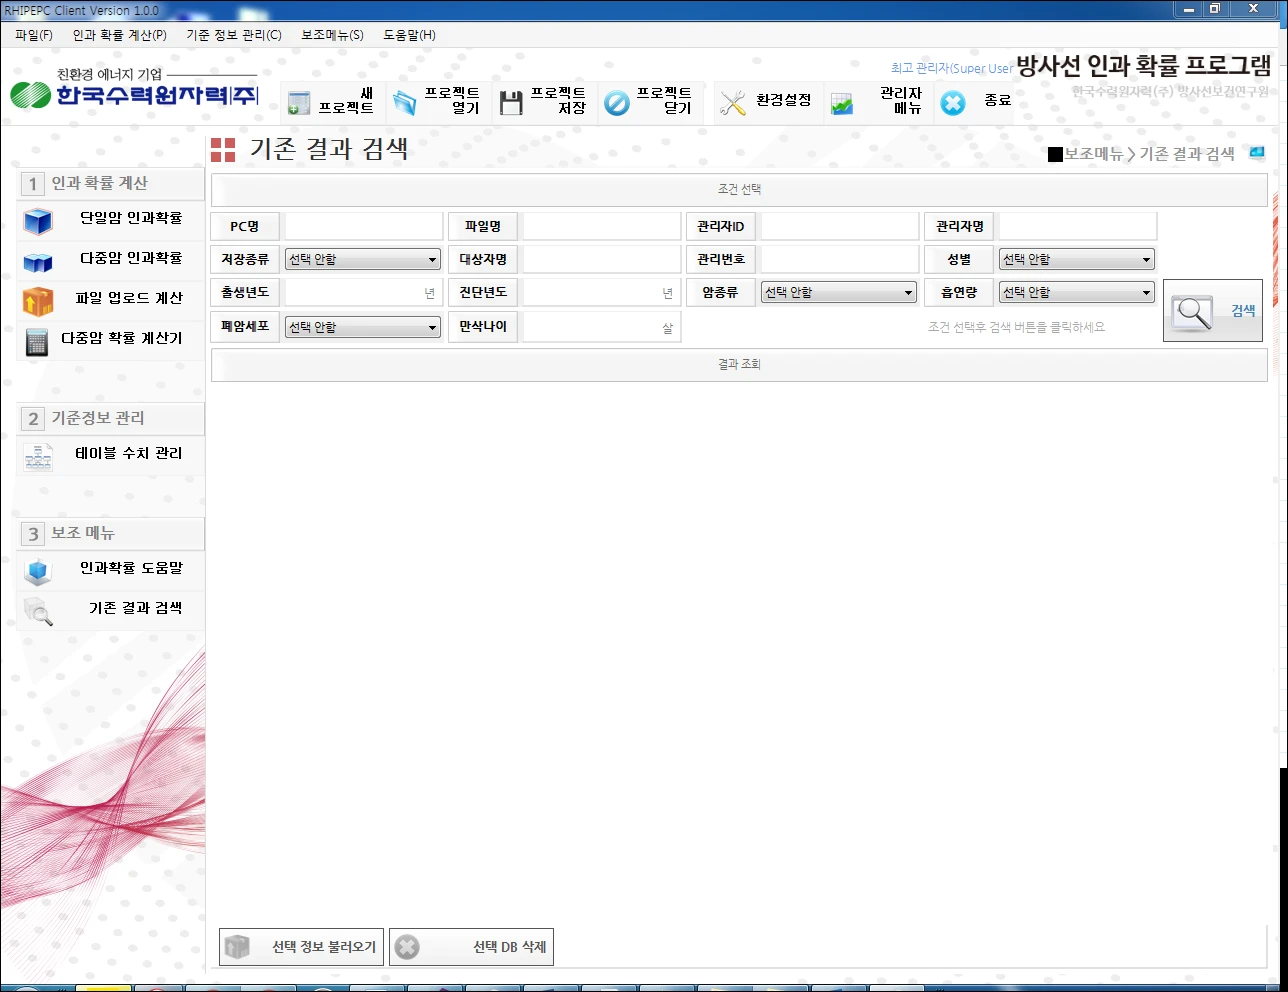Open the 파일(F) menu
This screenshot has width=1288, height=992.
tap(34, 35)
